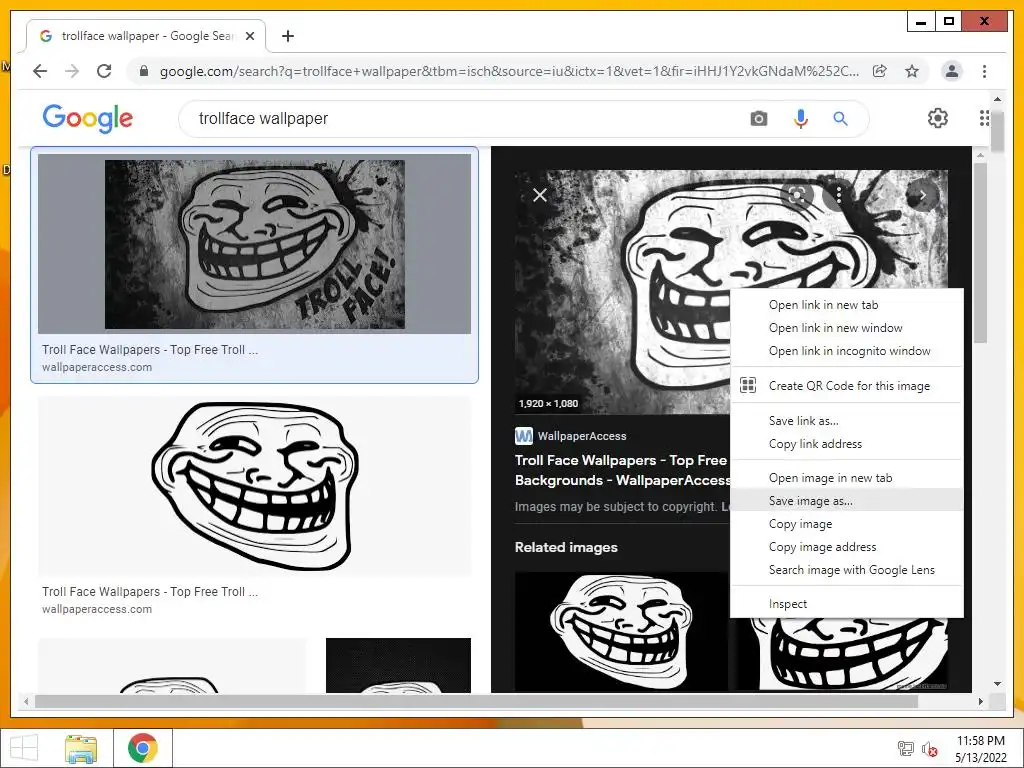Choose Copy image address
Viewport: 1024px width, 768px height.
point(846,547)
